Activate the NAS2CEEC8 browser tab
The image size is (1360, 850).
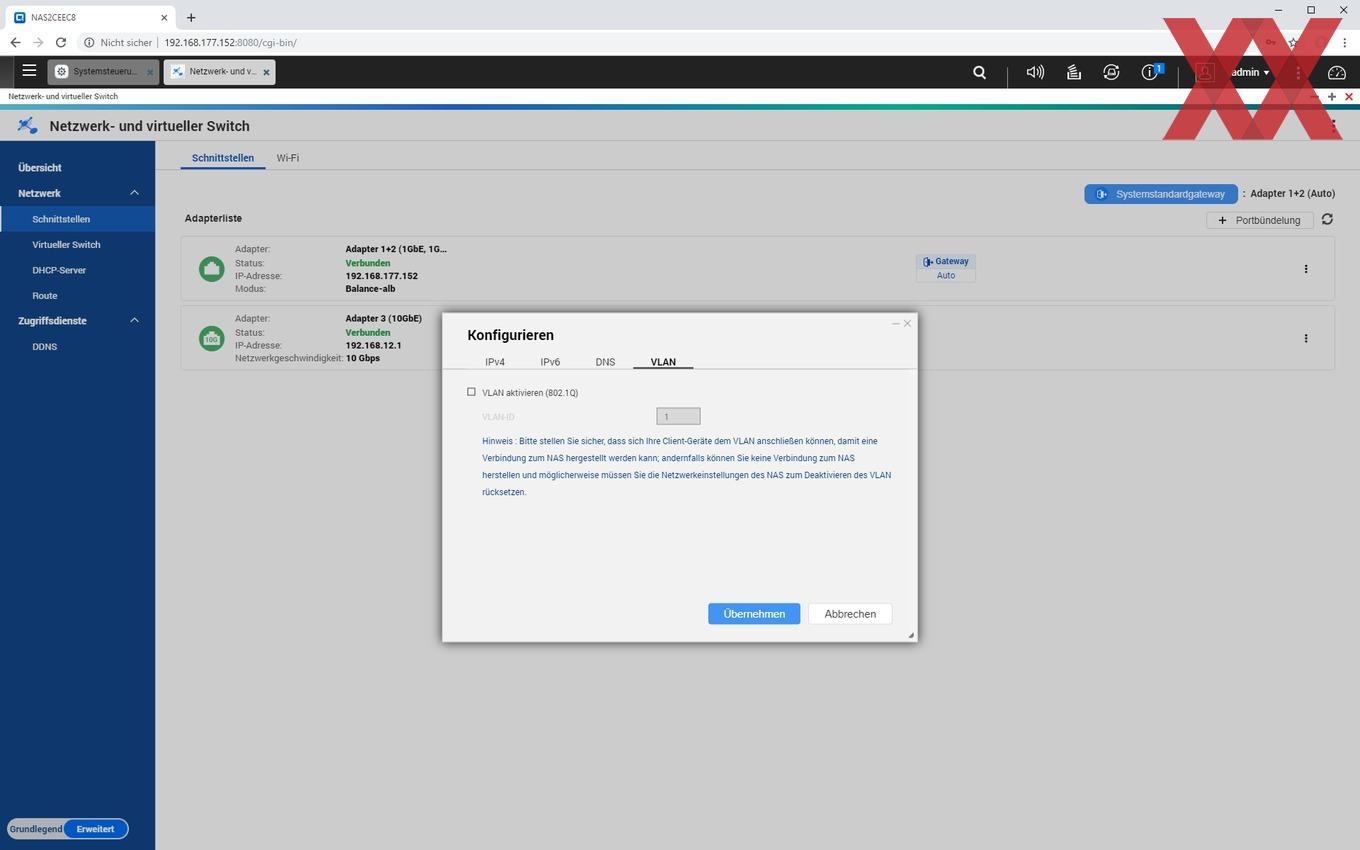point(90,17)
